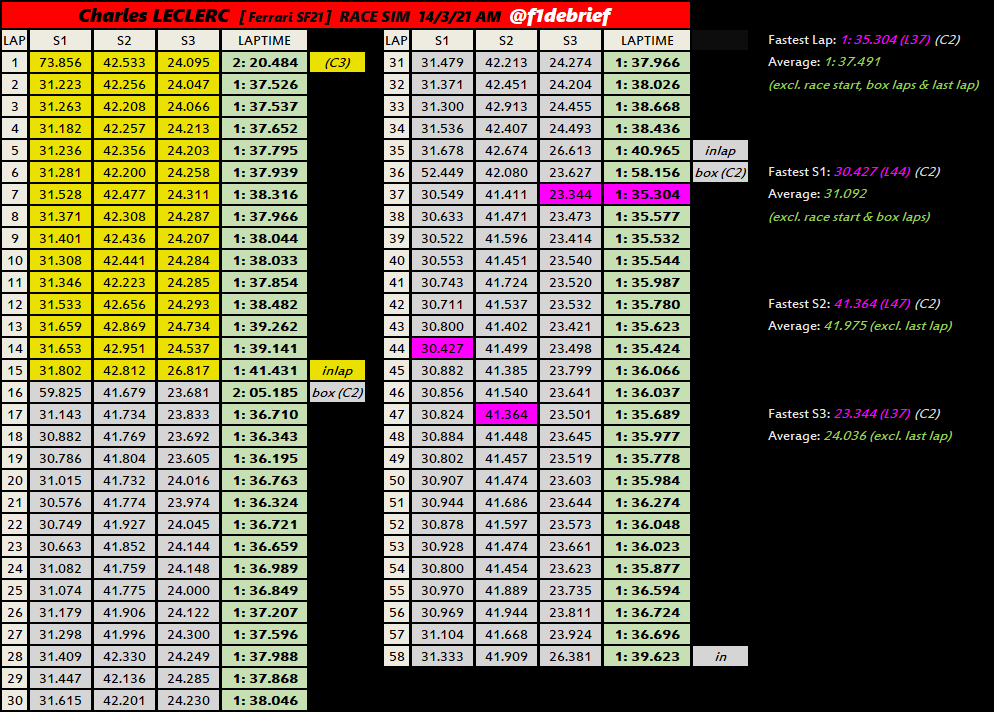994x712 pixels.
Task: Select lap 44 laptime 1:35.424
Action: [647, 348]
